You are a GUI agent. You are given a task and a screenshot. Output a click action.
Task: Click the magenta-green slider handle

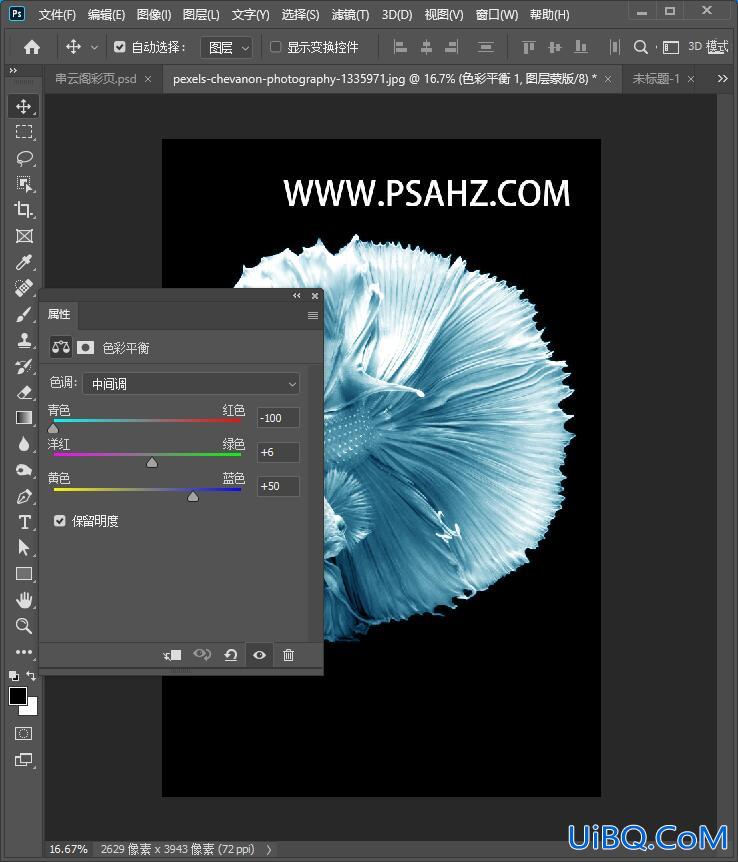tap(152, 462)
